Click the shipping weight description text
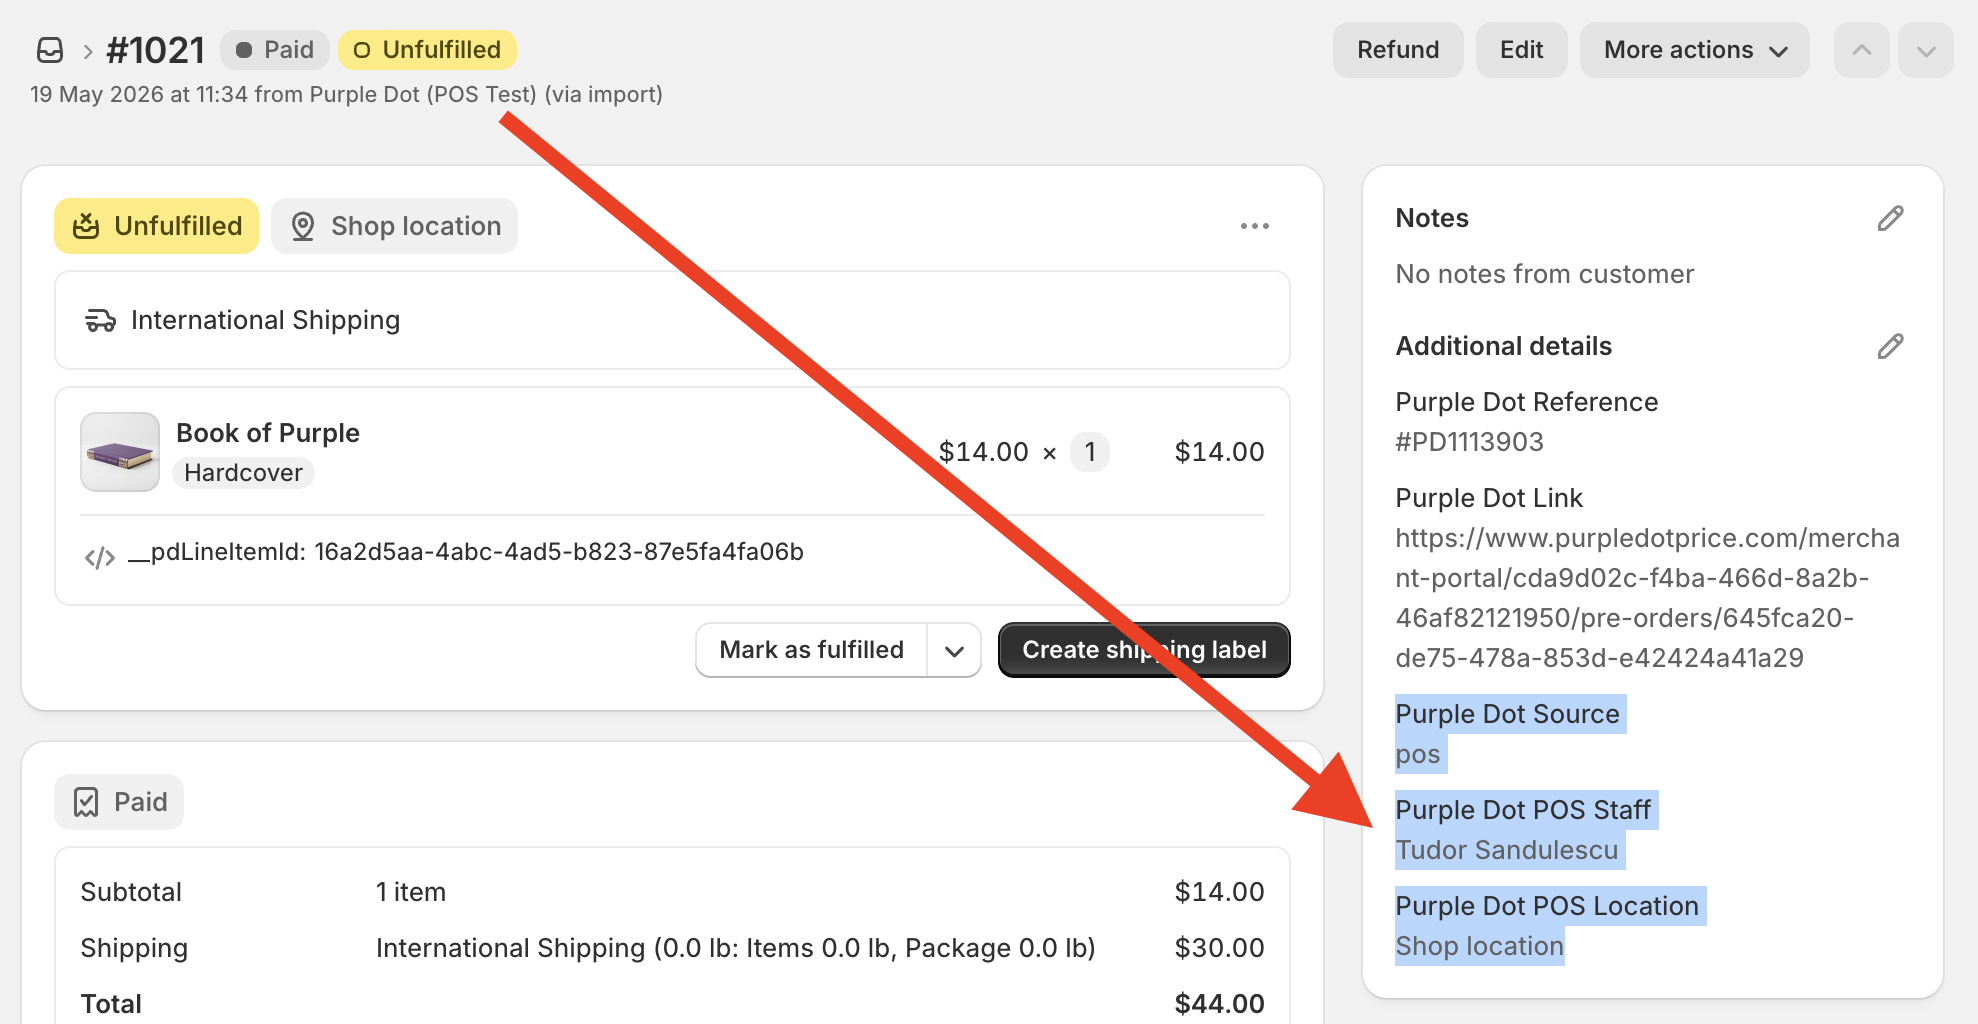Image resolution: width=1978 pixels, height=1024 pixels. pos(736,948)
